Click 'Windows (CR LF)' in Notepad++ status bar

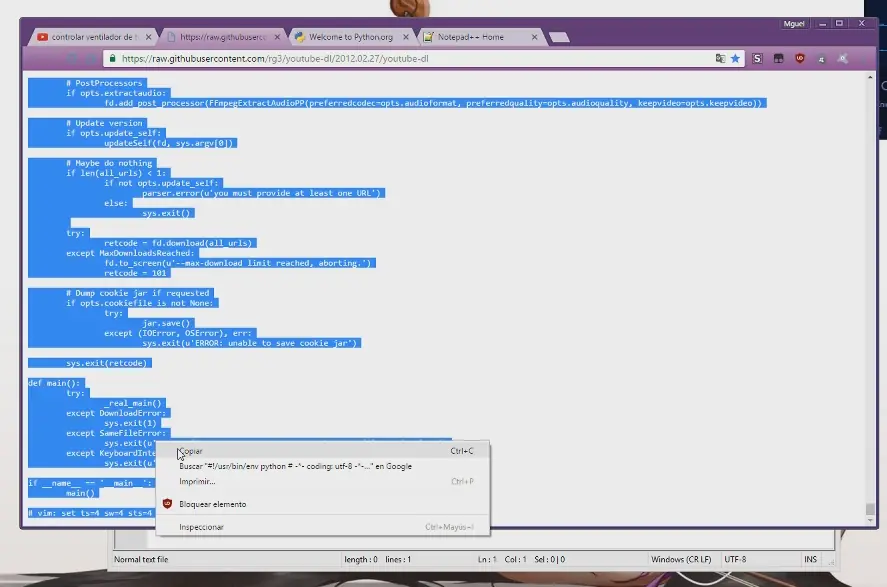[x=681, y=559]
